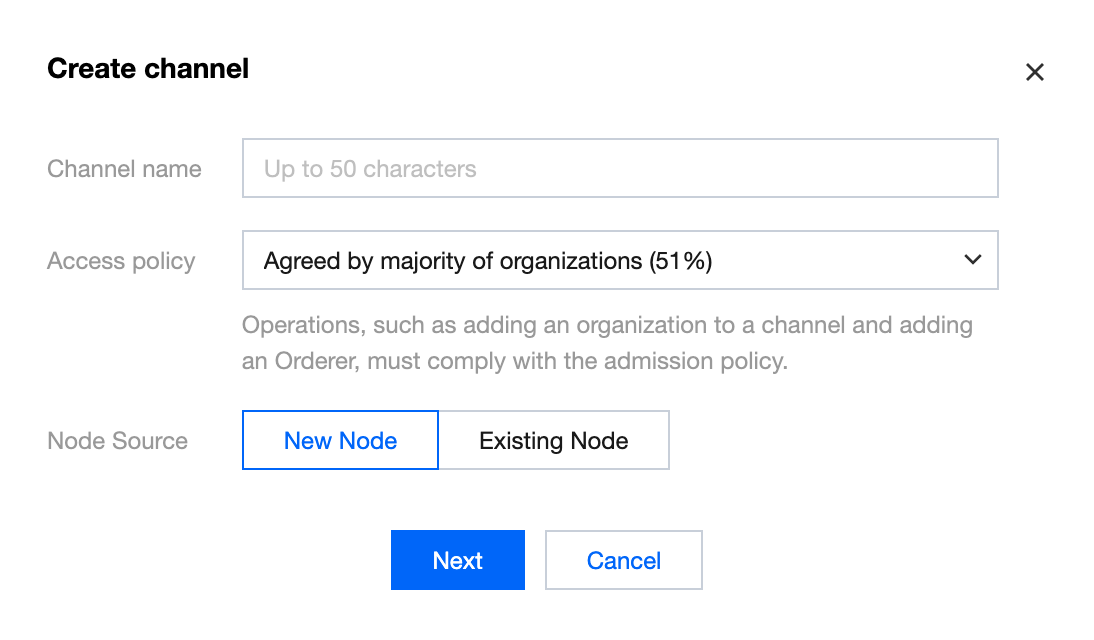Open the Access policy dropdown
This screenshot has width=1094, height=640.
[x=620, y=261]
